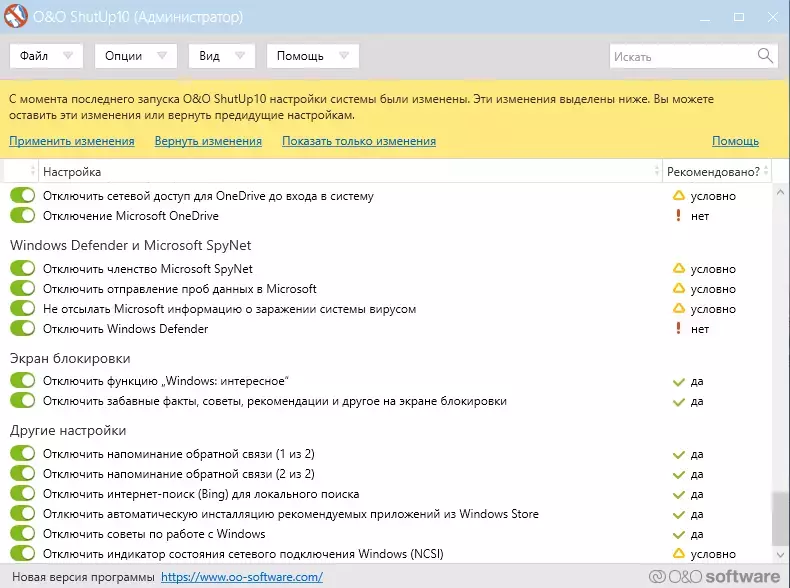Screen dimensions: 790x588
Task: Click Помощь link in yellow banner
Action: 735,141
